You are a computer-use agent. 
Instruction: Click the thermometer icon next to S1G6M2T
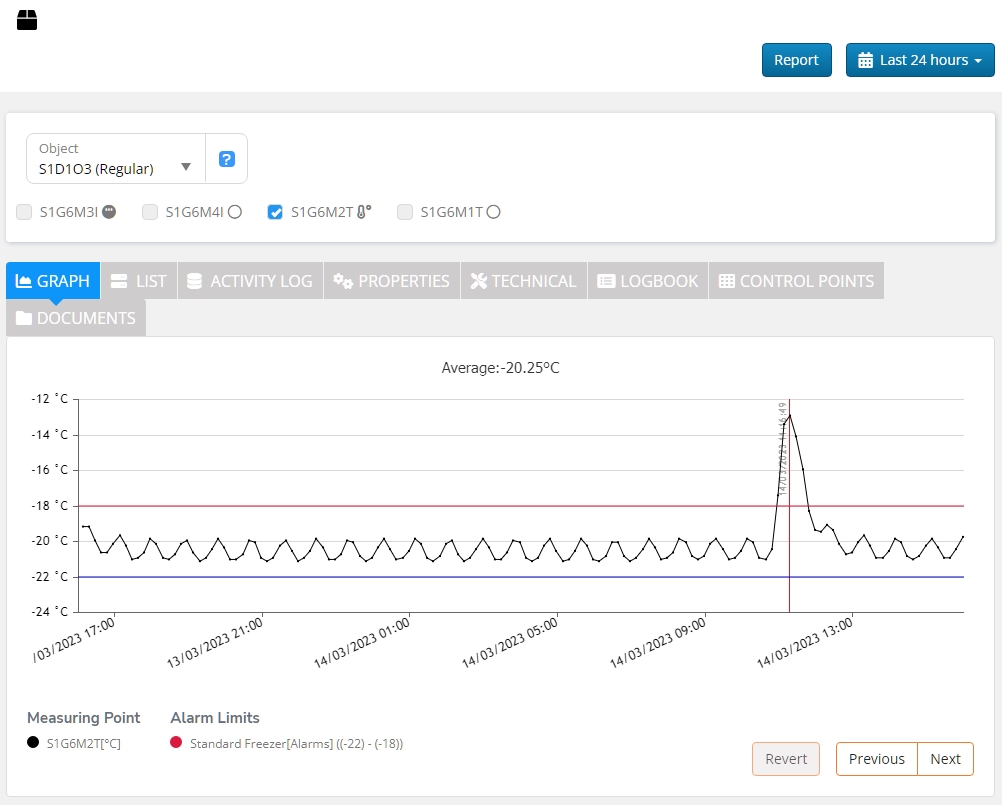coord(364,212)
